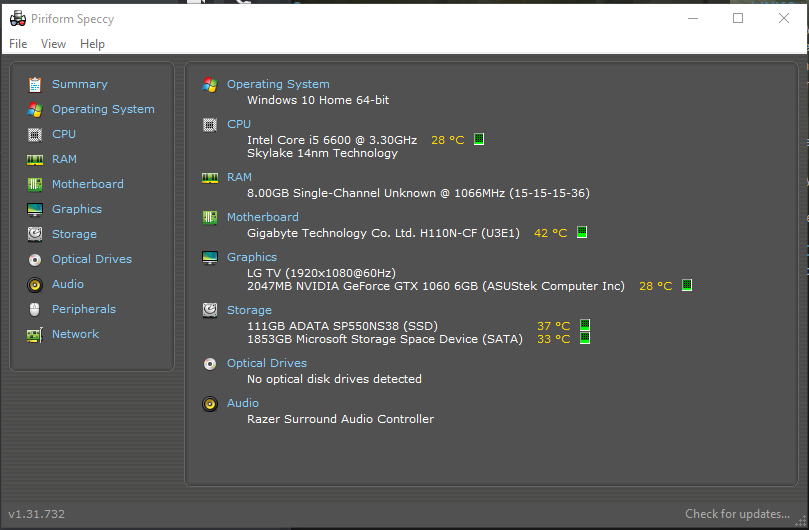Image resolution: width=809 pixels, height=530 pixels.
Task: Click Check for updates link
Action: point(737,514)
